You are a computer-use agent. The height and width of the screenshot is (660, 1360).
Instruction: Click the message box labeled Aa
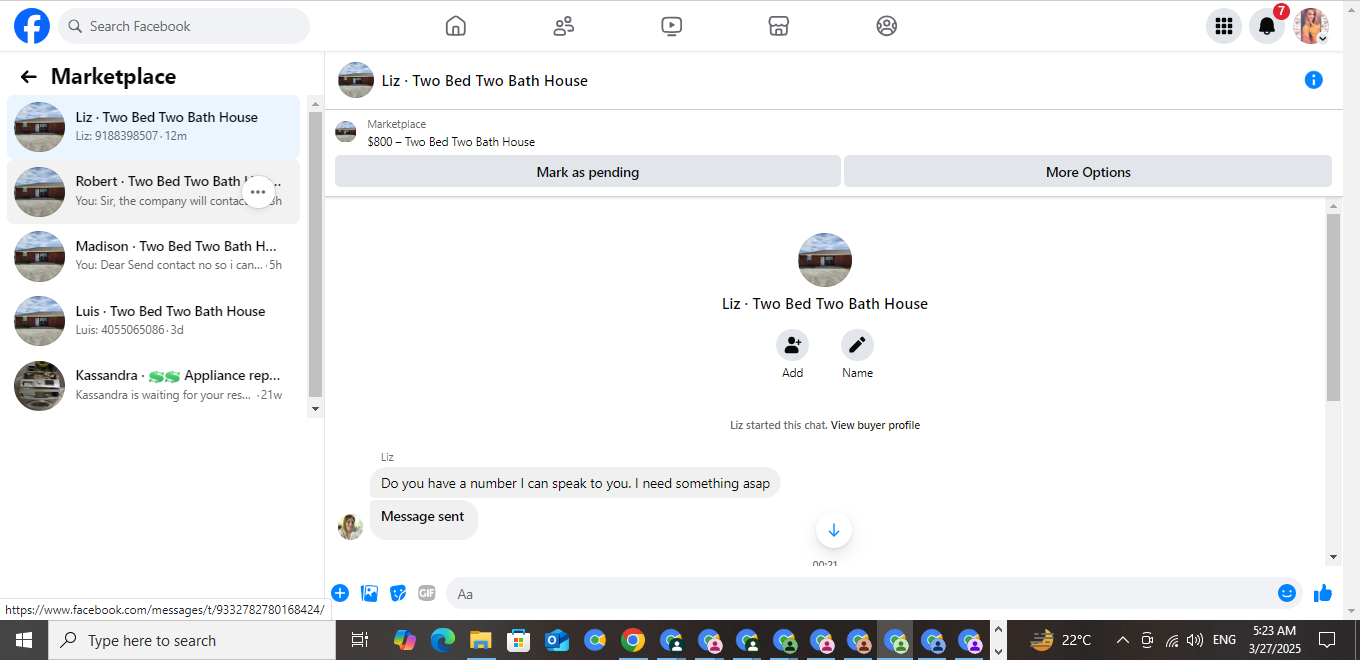tap(873, 593)
